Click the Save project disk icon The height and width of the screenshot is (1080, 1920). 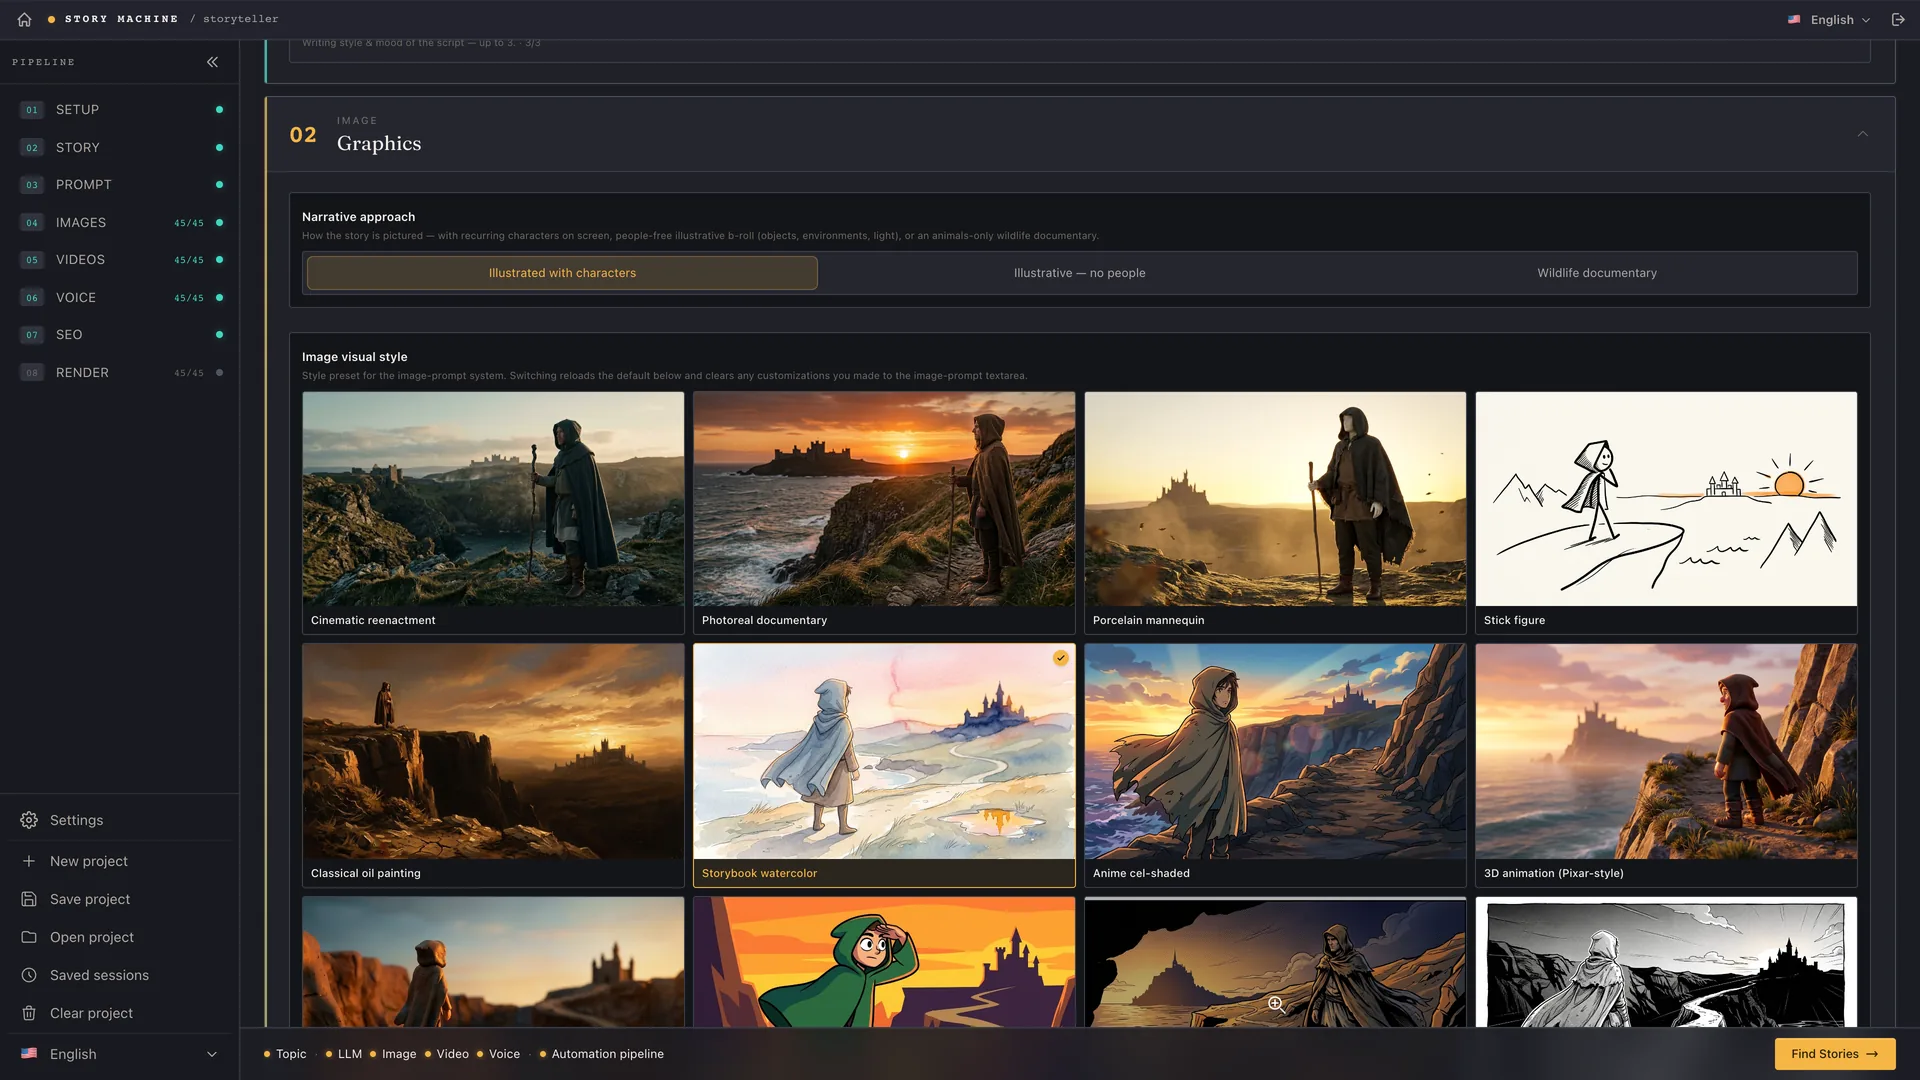(29, 899)
